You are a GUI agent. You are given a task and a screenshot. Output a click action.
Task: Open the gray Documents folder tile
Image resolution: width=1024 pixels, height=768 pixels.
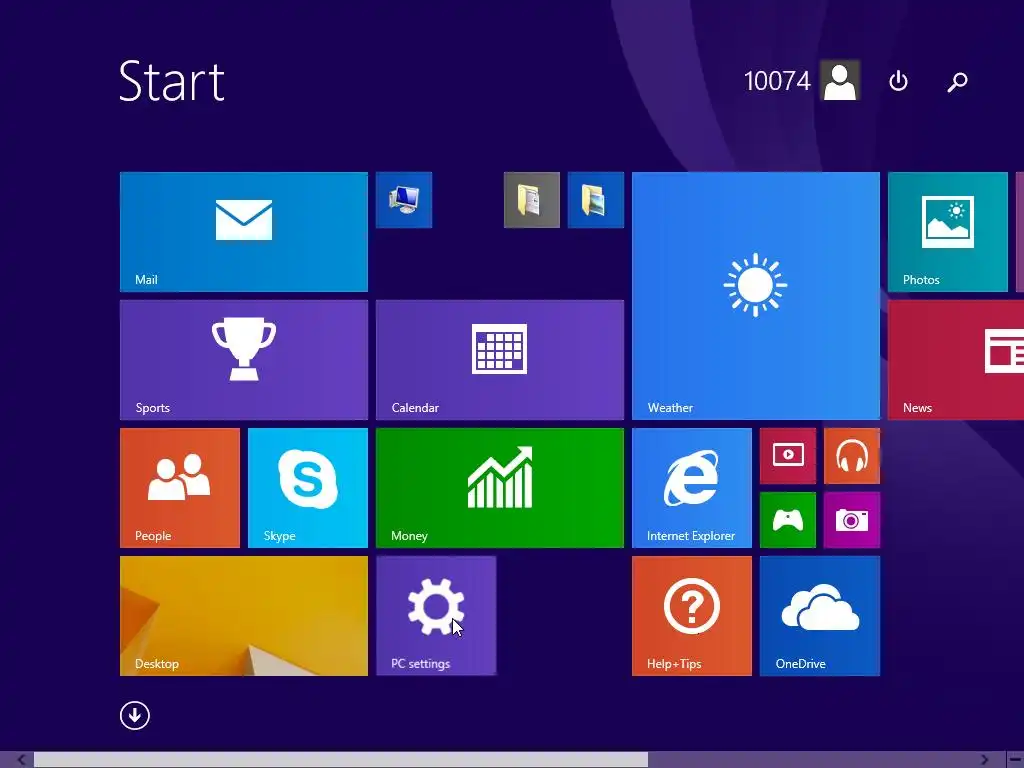532,200
